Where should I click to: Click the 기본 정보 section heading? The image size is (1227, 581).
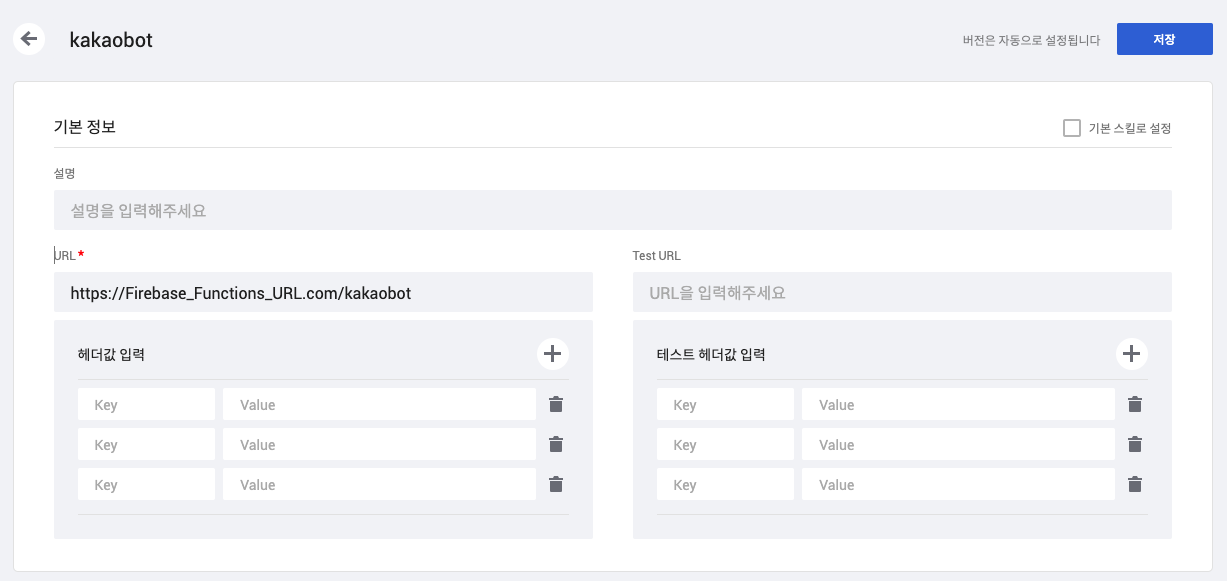pos(85,127)
